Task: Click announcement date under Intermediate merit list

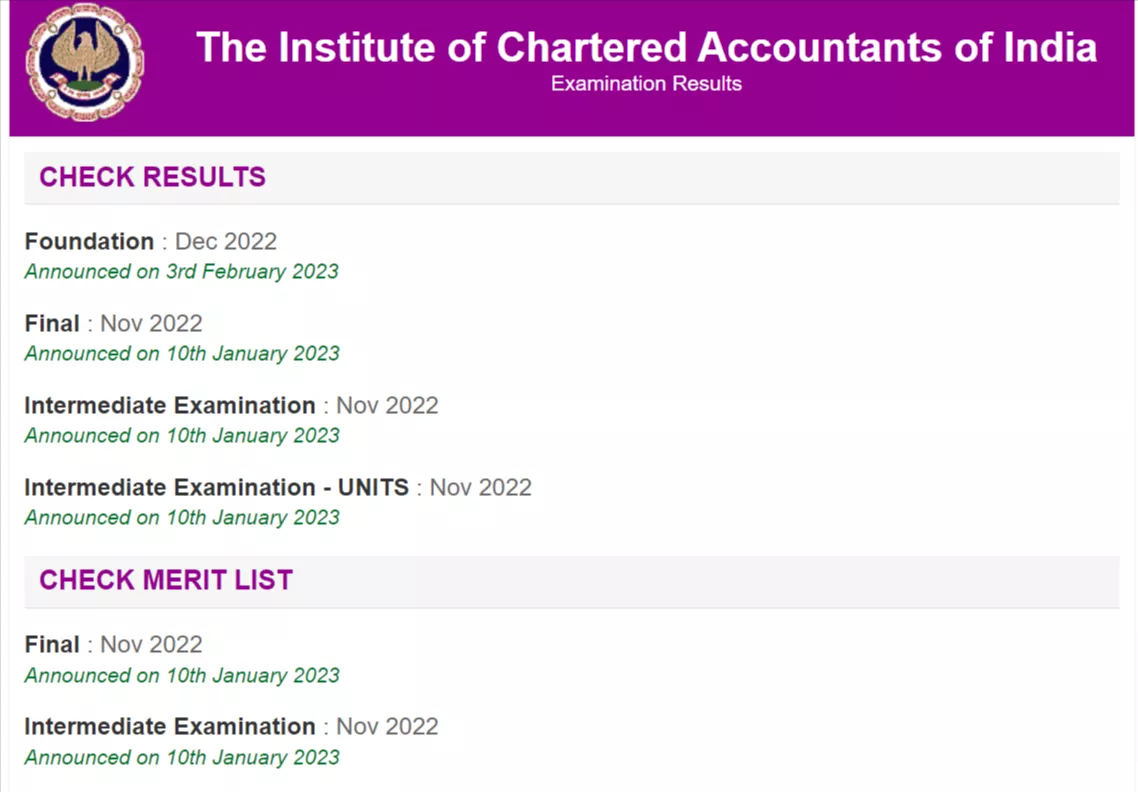Action: [x=182, y=757]
